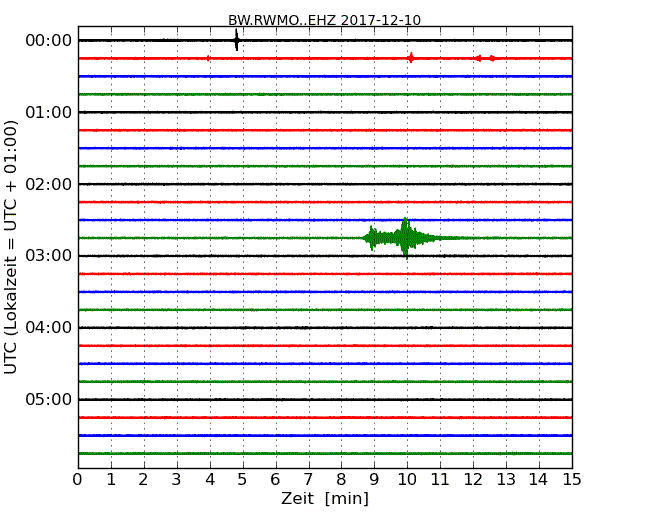Click x-axis tick label 10
The width and height of the screenshot is (650, 520).
pos(407,480)
